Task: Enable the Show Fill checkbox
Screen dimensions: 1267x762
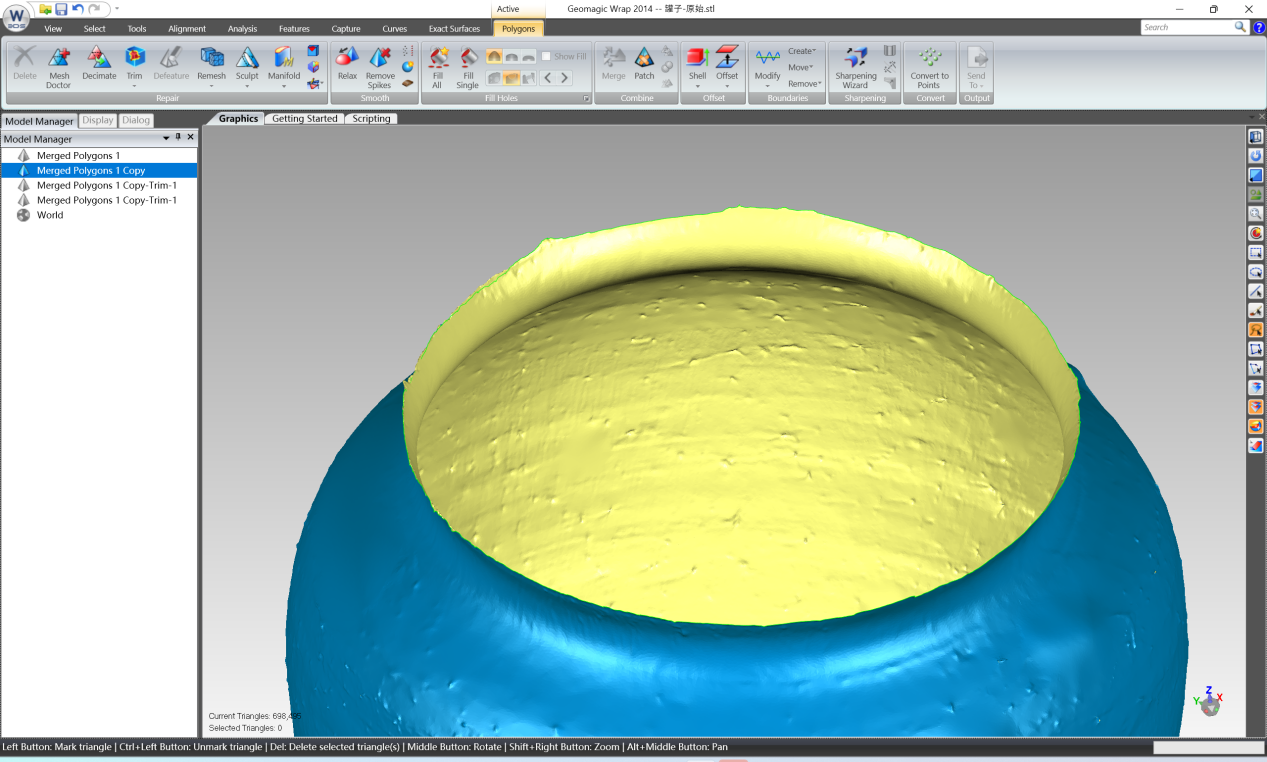Action: (546, 56)
